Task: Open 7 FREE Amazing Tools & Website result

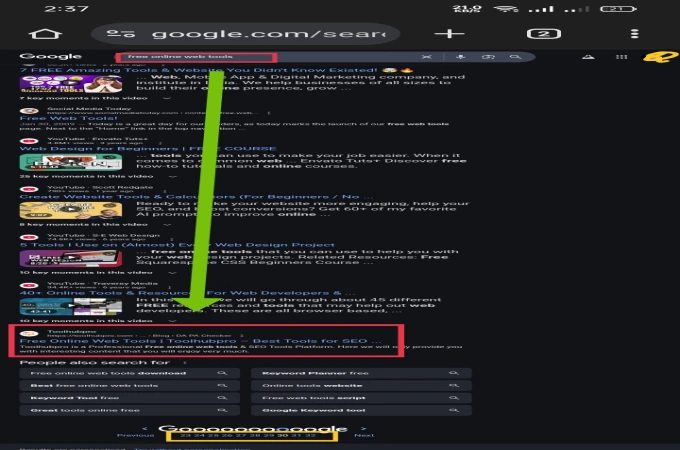Action: coord(199,70)
